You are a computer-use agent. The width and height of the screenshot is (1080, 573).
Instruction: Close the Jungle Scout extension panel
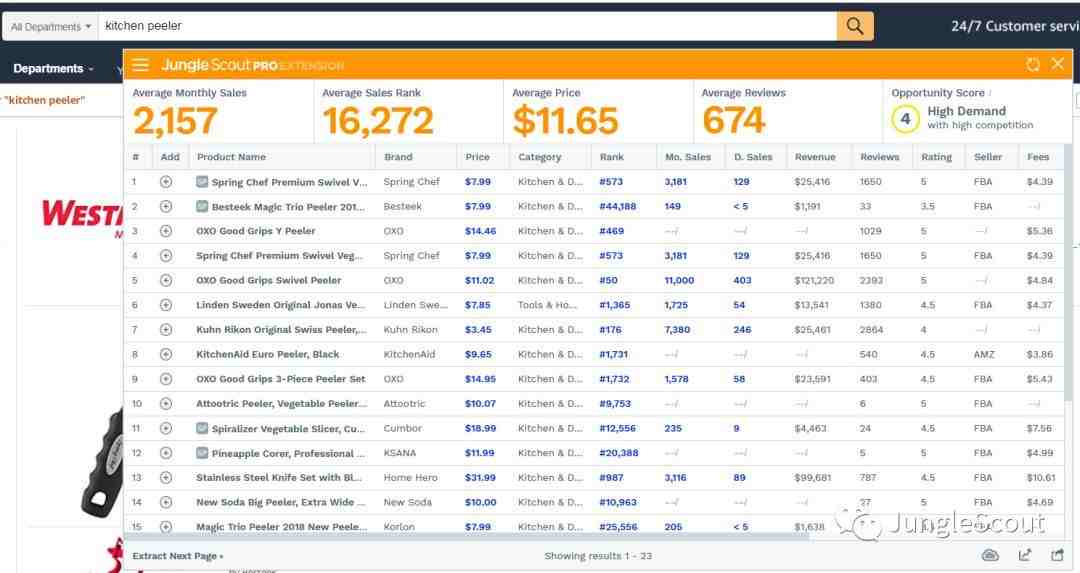point(1057,64)
